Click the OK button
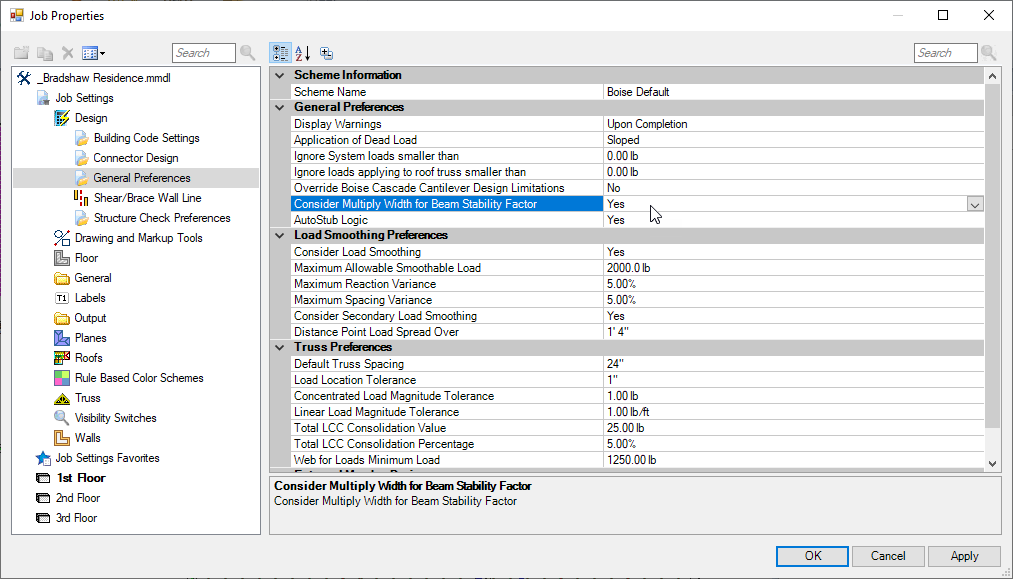This screenshot has width=1013, height=579. point(812,556)
